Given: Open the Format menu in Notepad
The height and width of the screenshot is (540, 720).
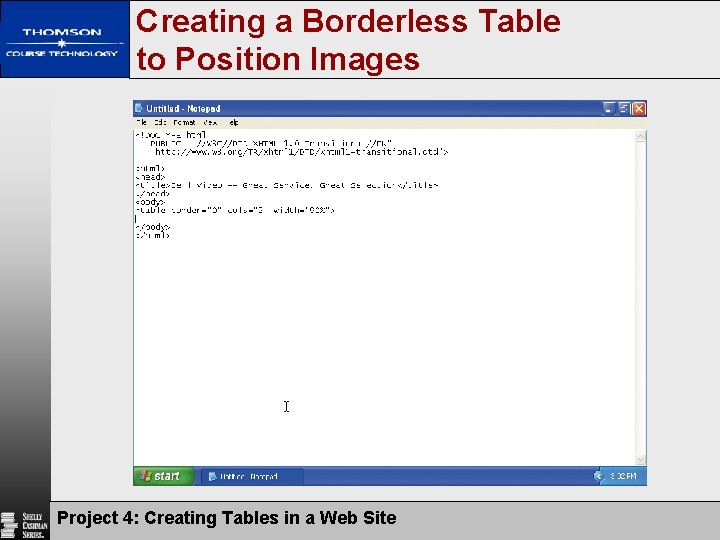Looking at the screenshot, I should coord(185,123).
